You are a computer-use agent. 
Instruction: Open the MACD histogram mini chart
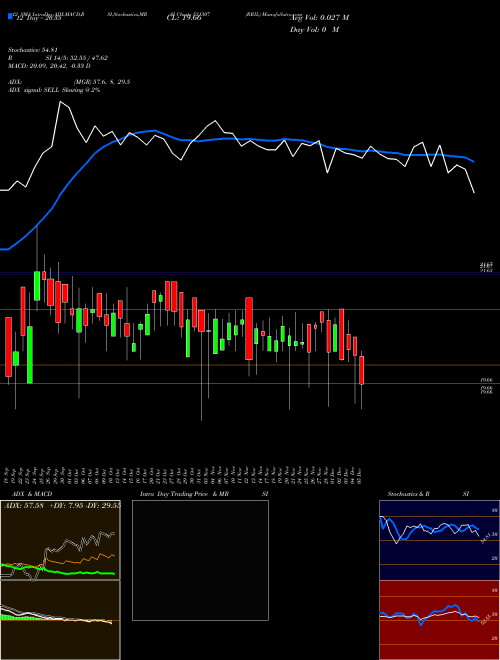60,620
